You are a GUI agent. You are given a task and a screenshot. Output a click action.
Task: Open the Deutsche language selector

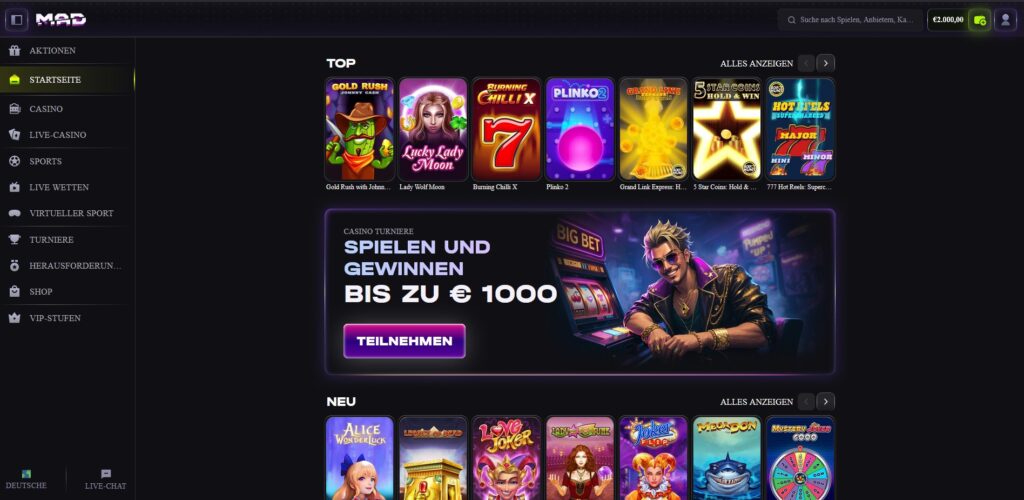(x=26, y=480)
